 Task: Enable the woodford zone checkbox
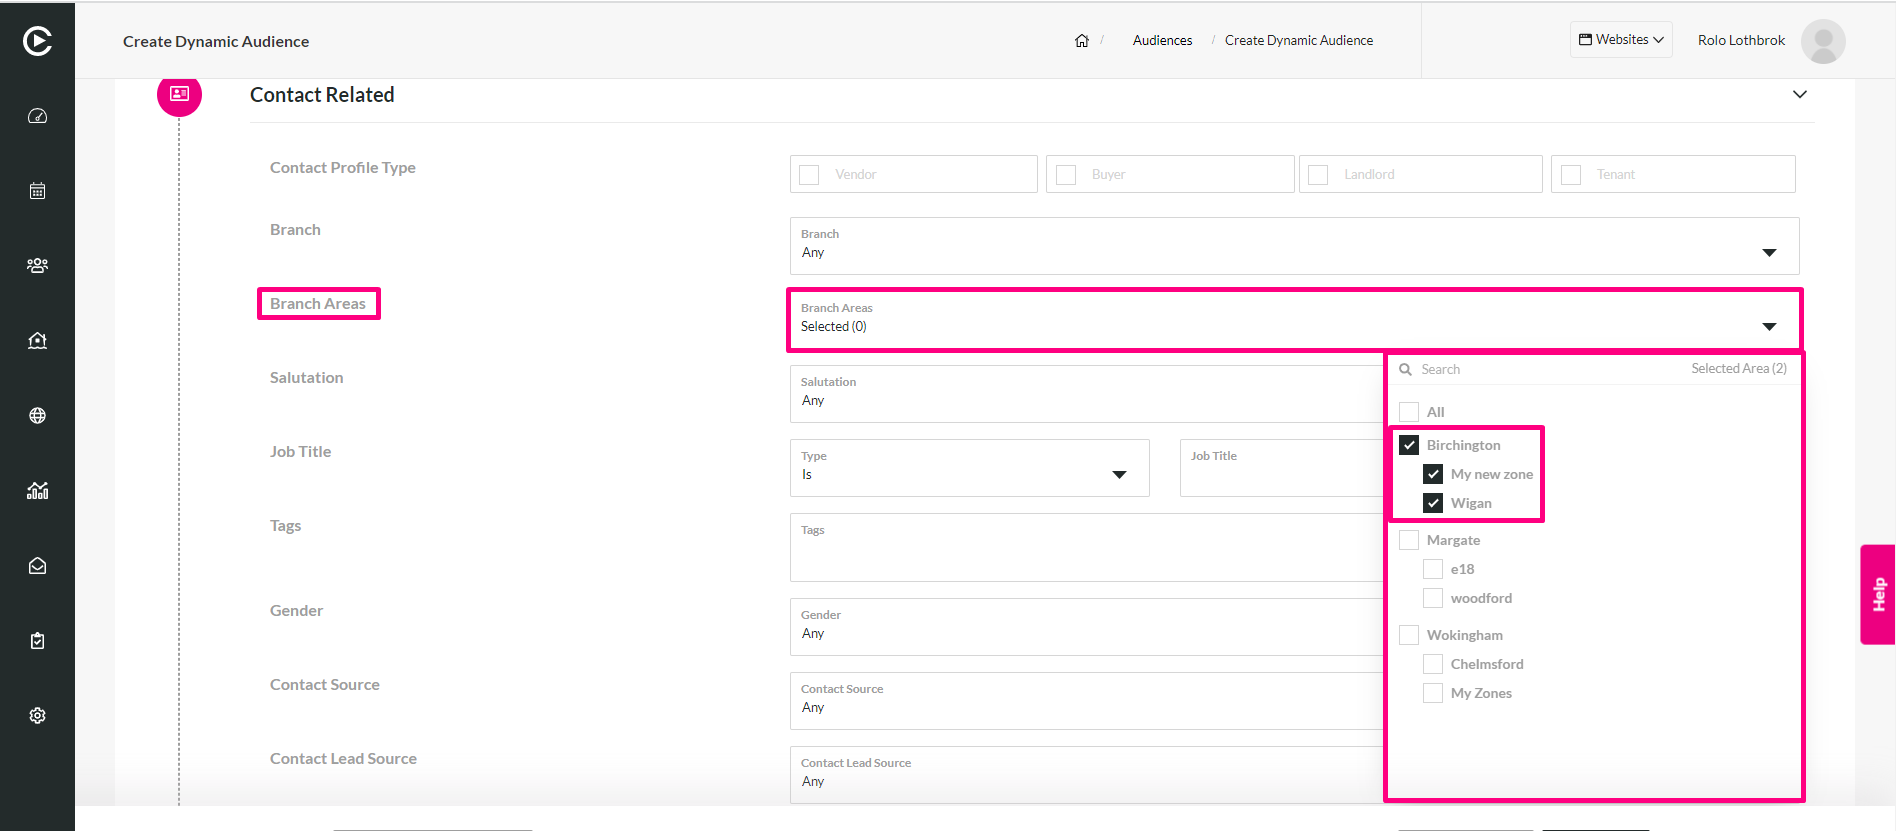pos(1433,598)
